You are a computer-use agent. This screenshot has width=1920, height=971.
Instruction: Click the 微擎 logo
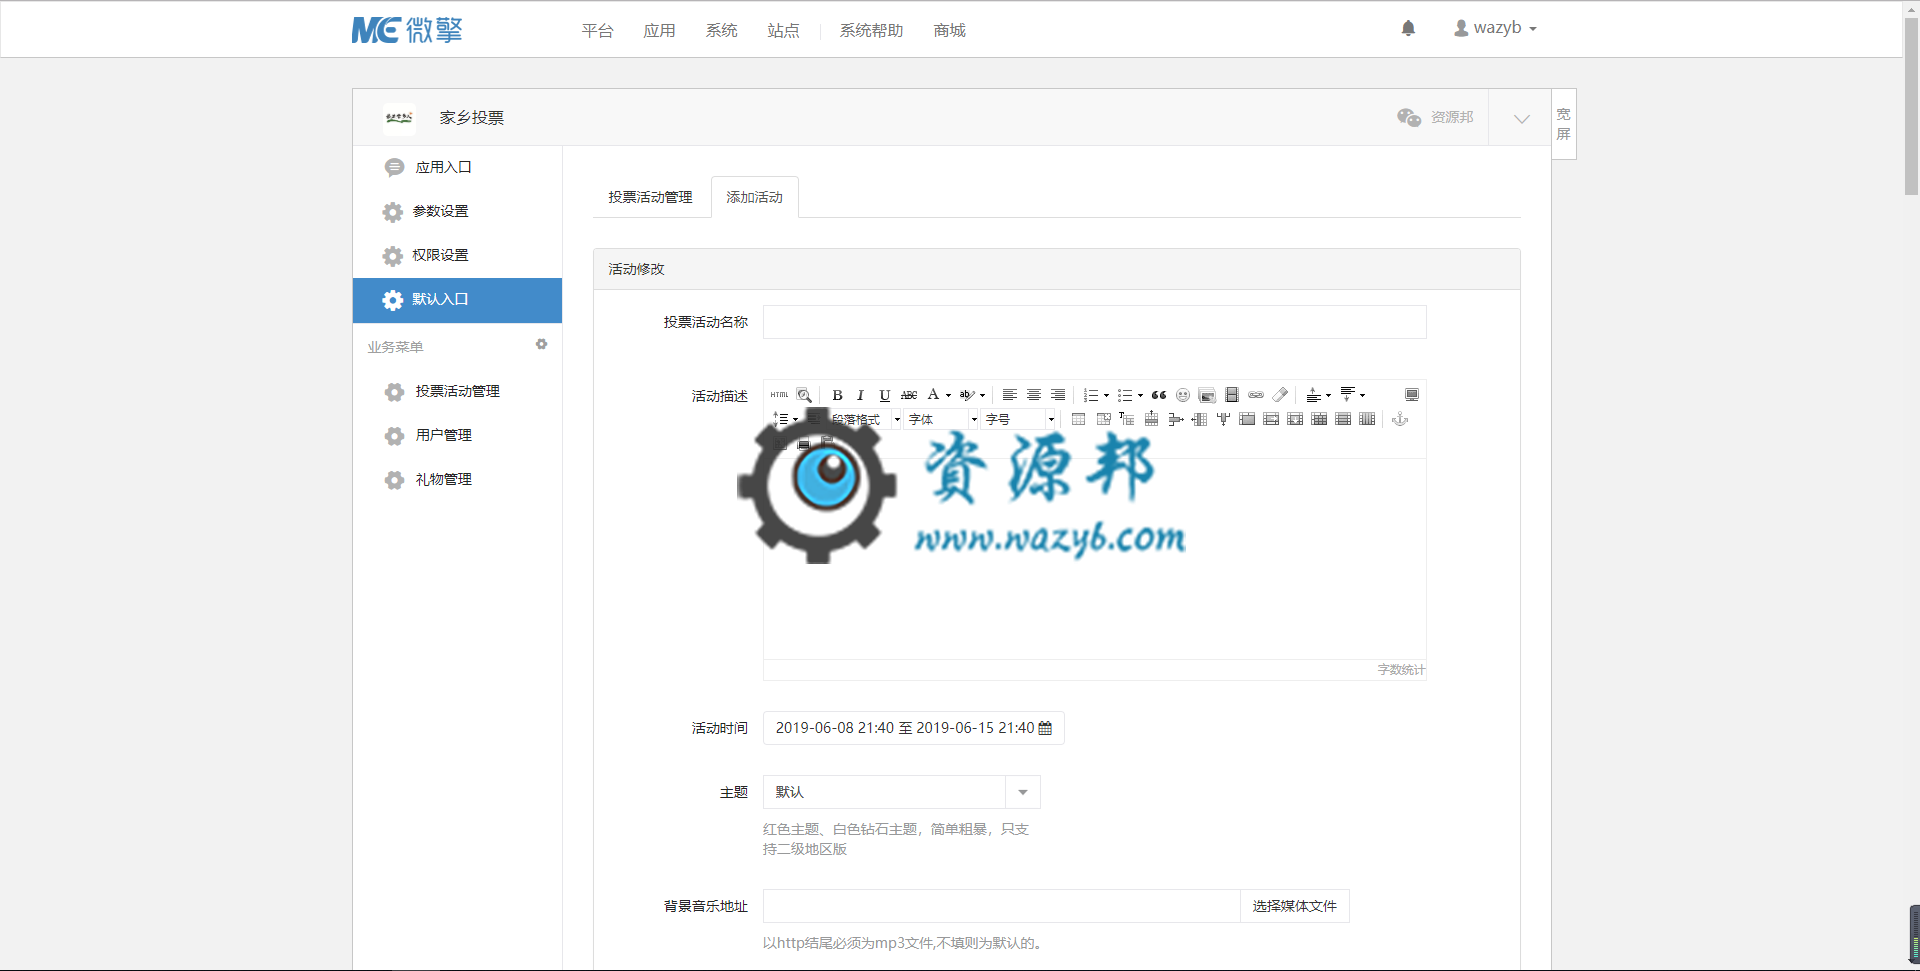pos(407,30)
